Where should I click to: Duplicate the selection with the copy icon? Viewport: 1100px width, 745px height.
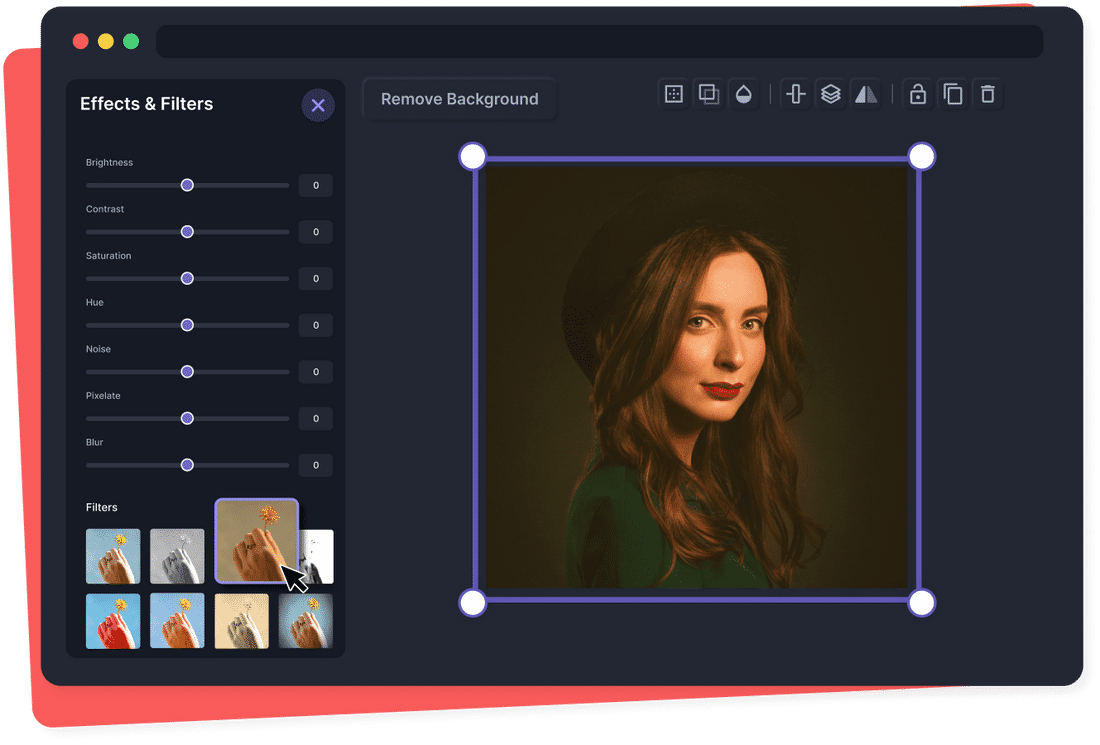pyautogui.click(x=953, y=94)
